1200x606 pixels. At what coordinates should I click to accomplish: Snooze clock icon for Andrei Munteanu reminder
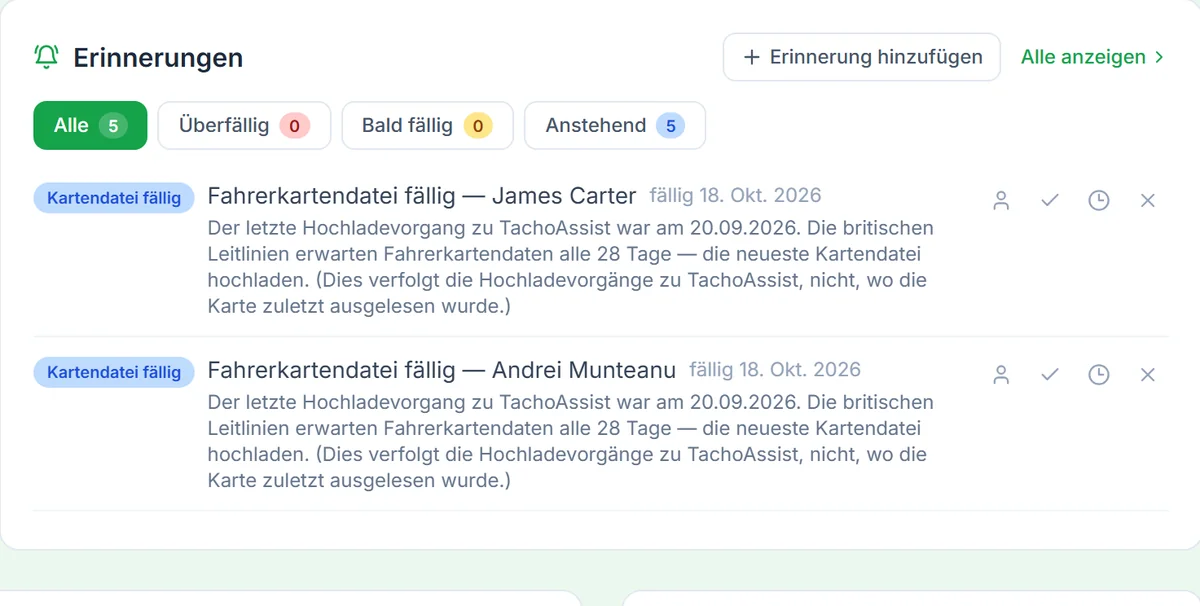[x=1099, y=375]
